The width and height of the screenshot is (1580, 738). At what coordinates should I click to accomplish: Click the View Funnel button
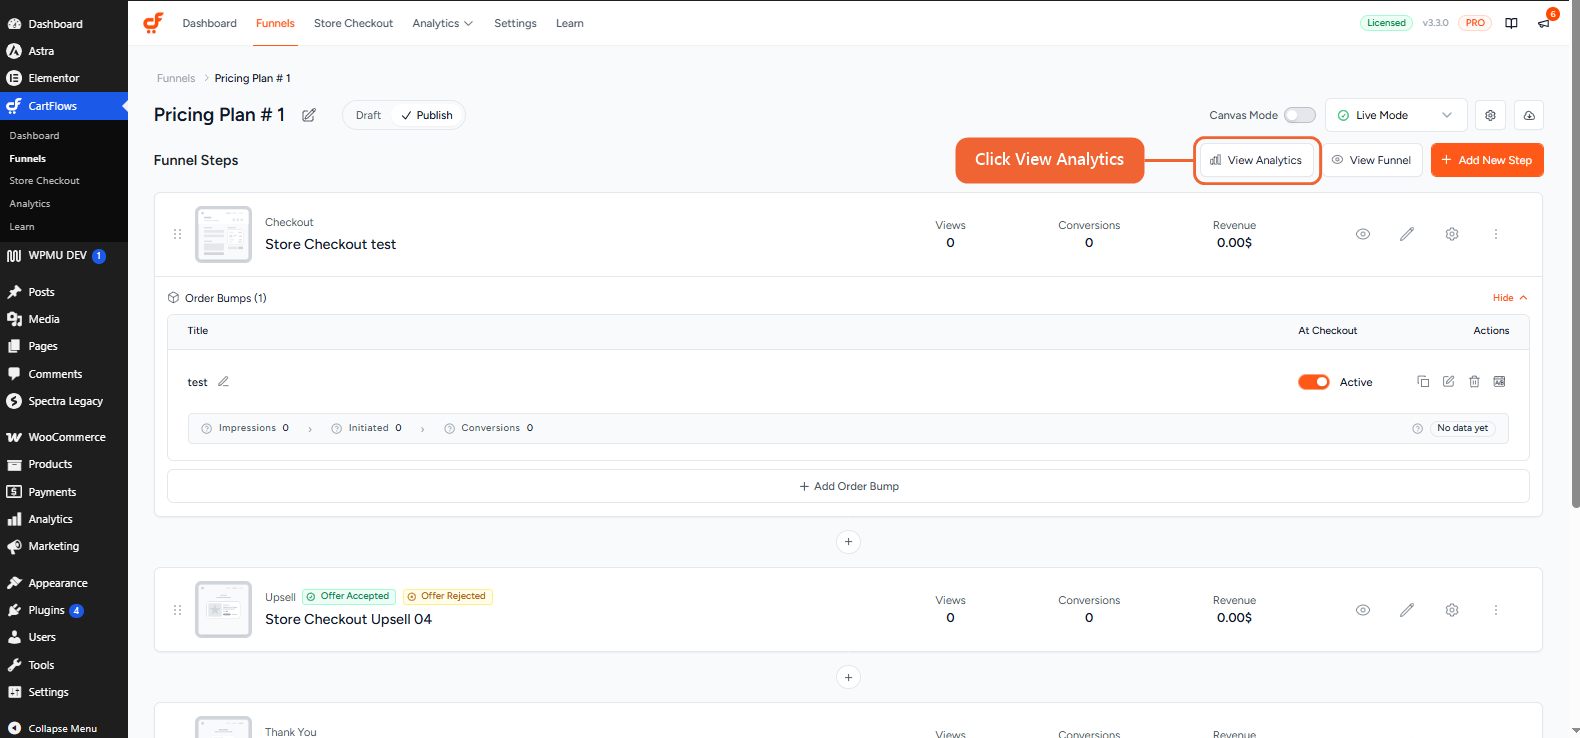[1372, 160]
